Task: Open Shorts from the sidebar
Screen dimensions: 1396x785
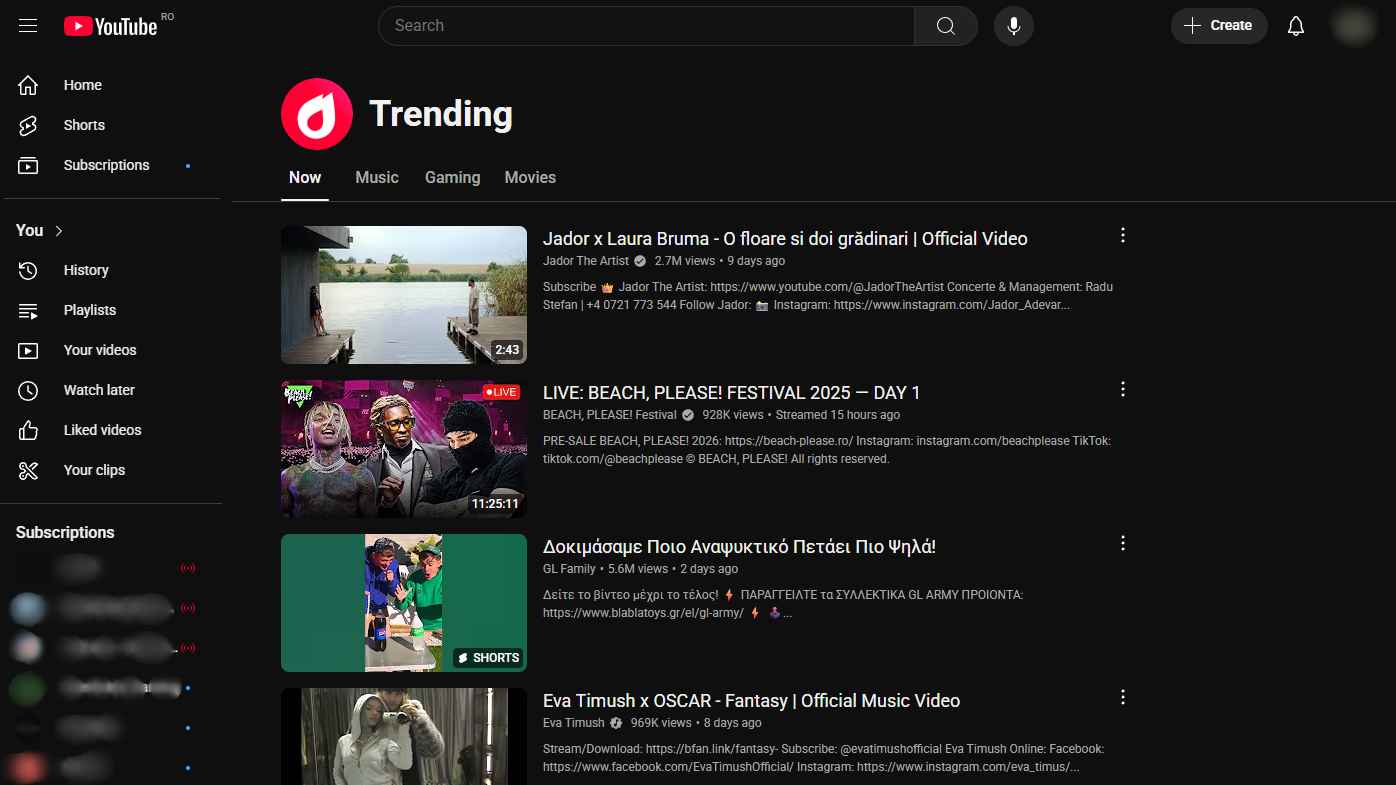Action: point(84,125)
